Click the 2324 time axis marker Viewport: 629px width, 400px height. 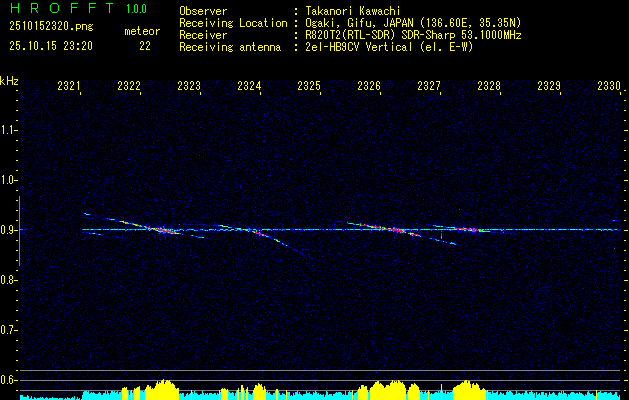click(x=249, y=85)
